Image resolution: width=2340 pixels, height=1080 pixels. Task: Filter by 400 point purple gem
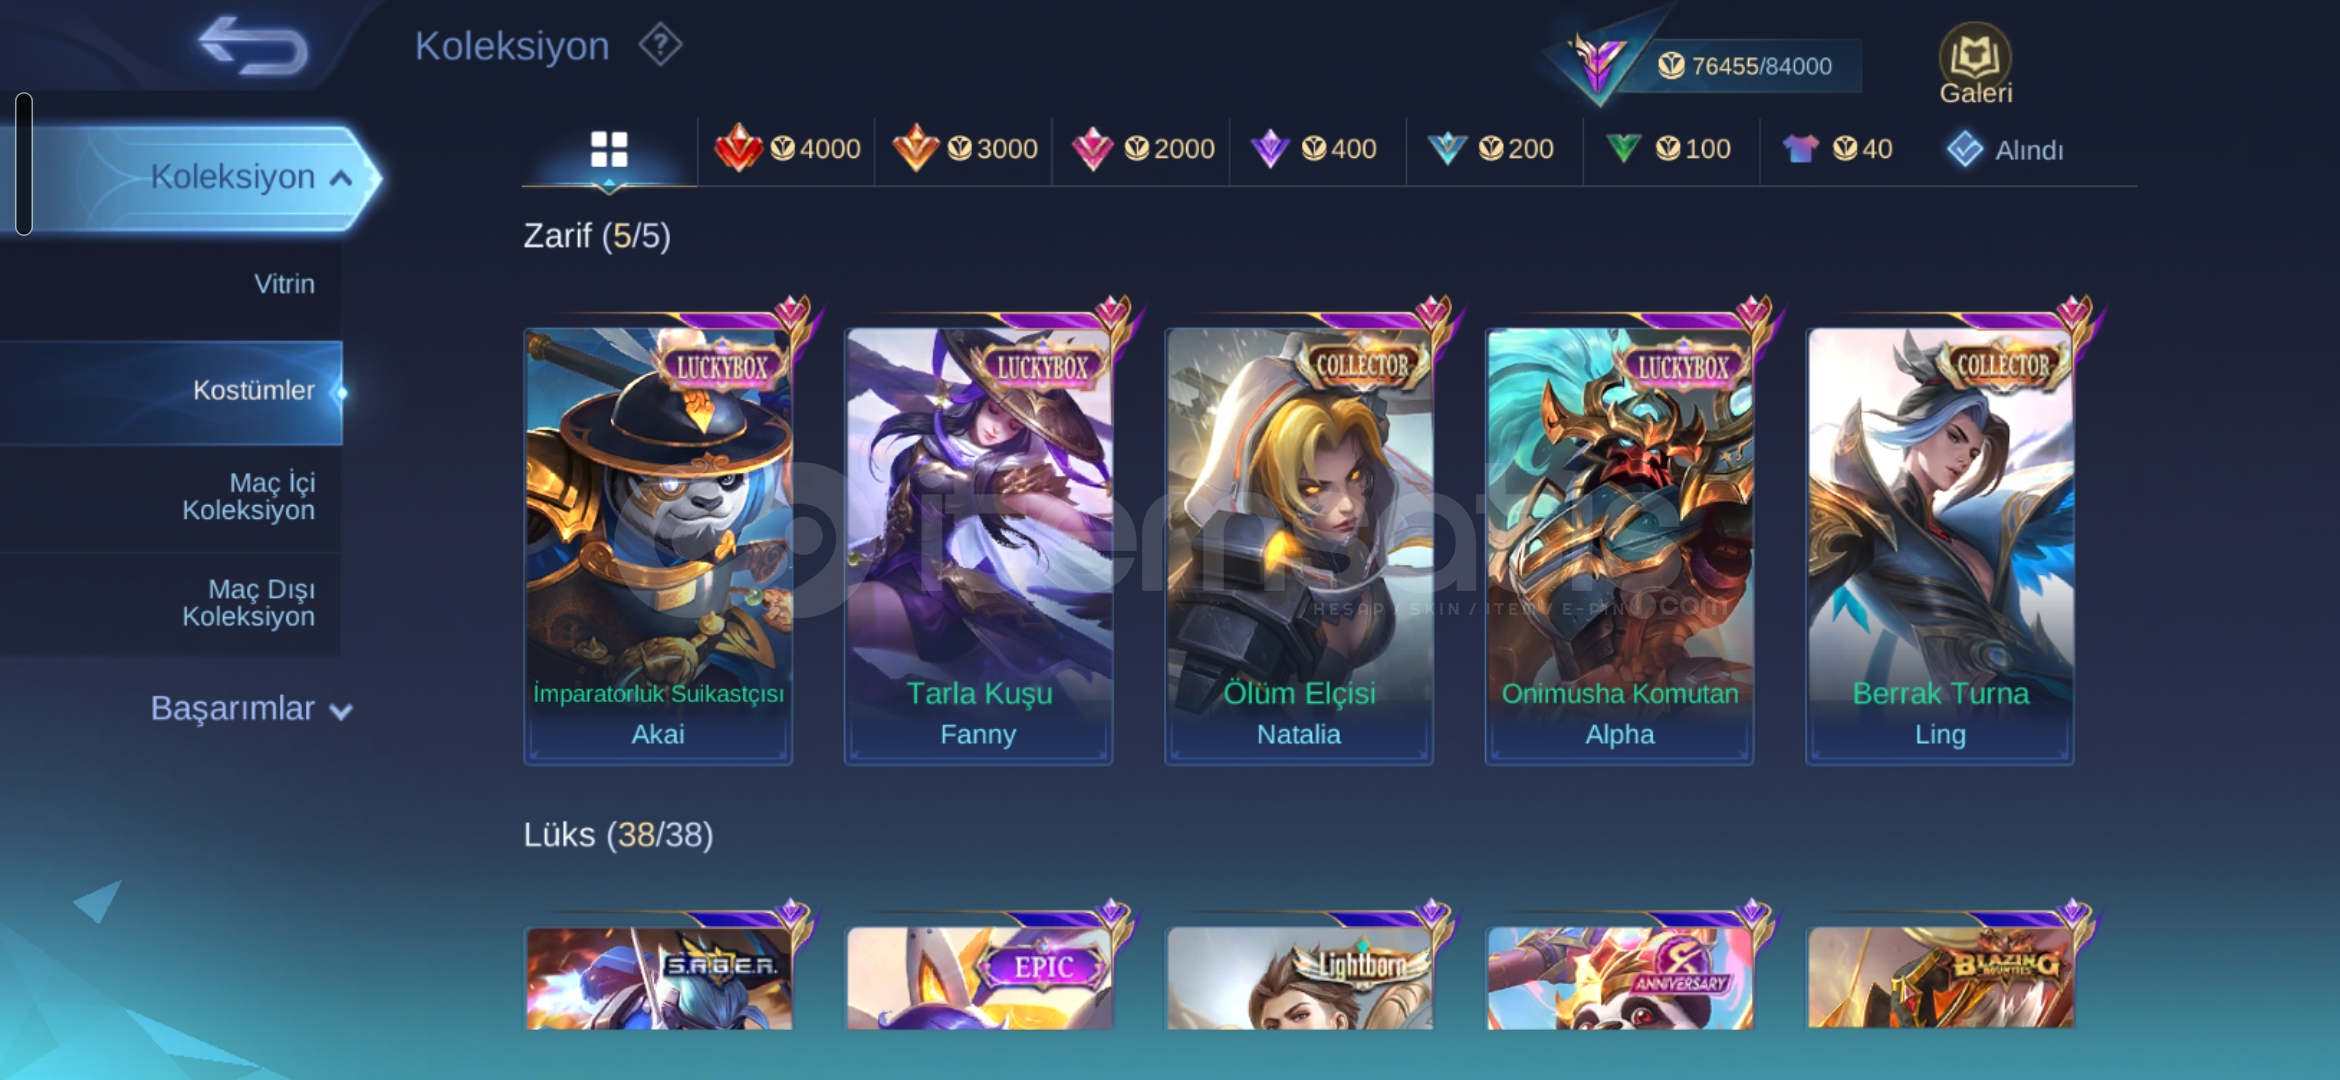pos(1314,150)
